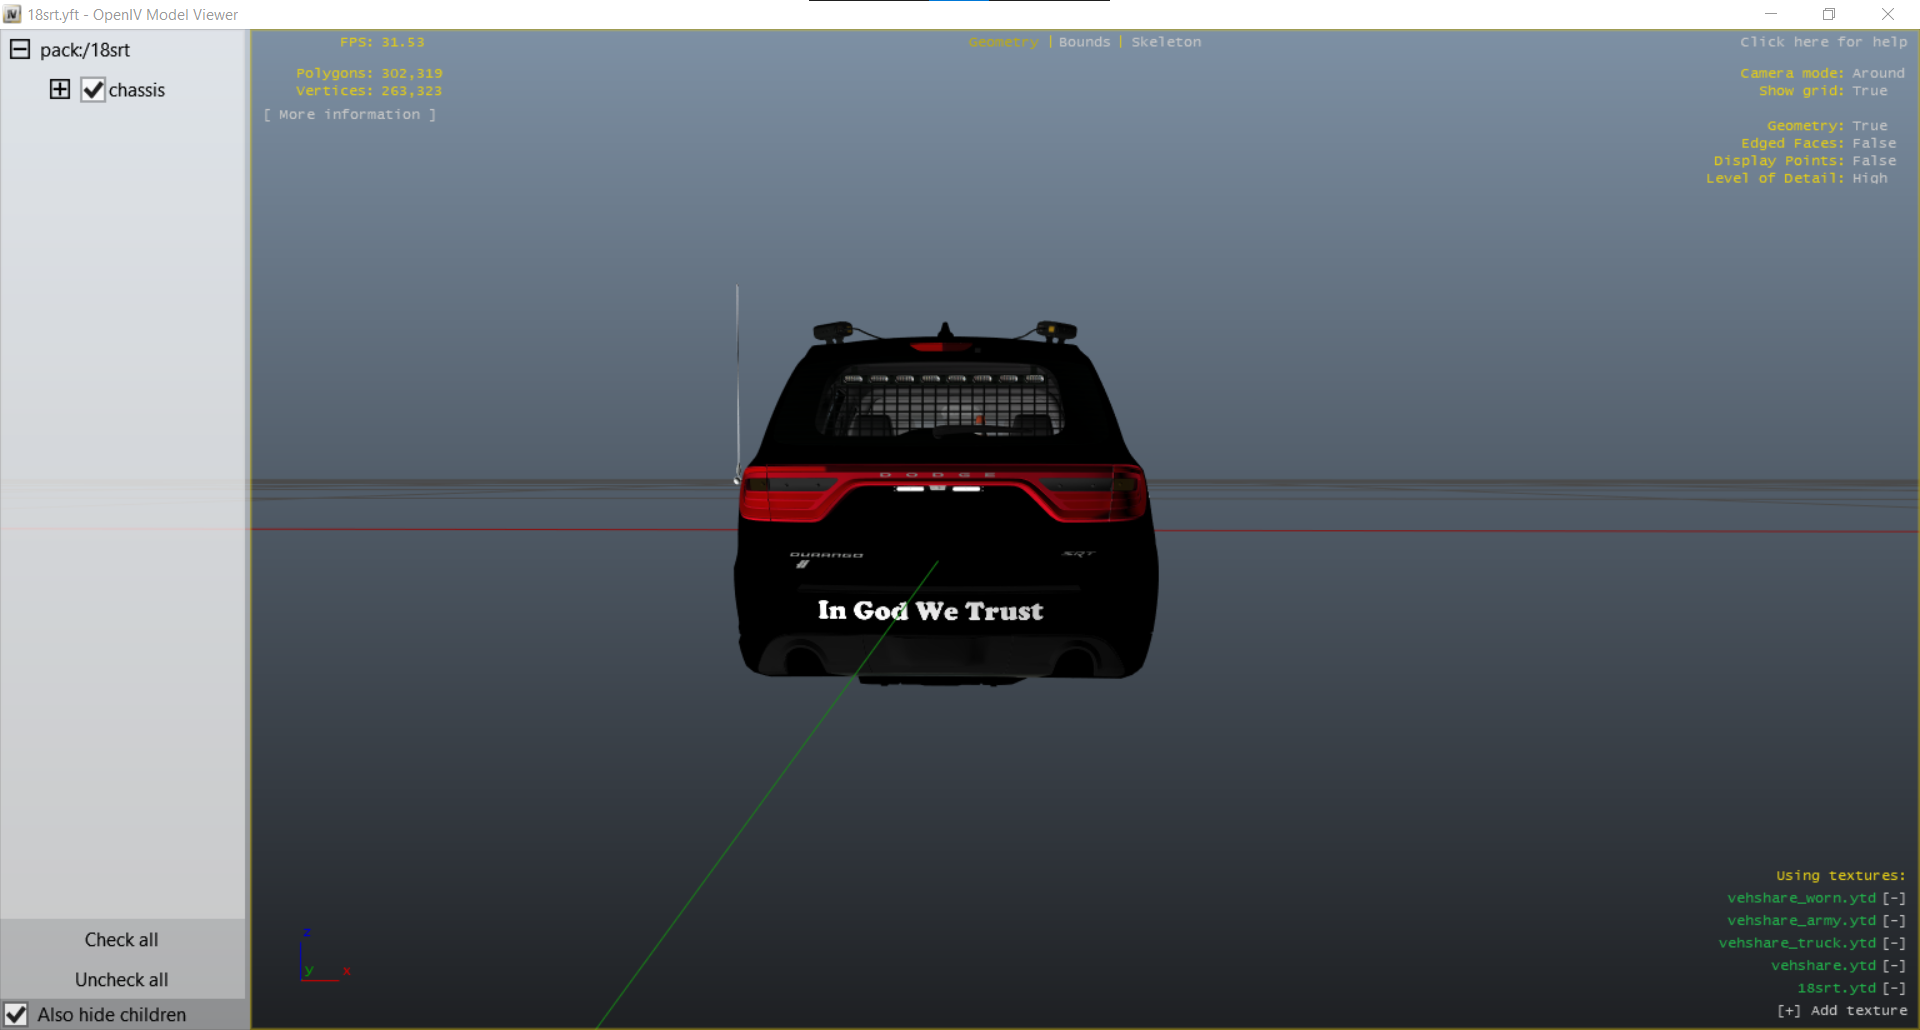Viewport: 1920px width, 1030px height.
Task: Remove the vehshare_truck.ytd texture with [-]
Action: pos(1894,943)
